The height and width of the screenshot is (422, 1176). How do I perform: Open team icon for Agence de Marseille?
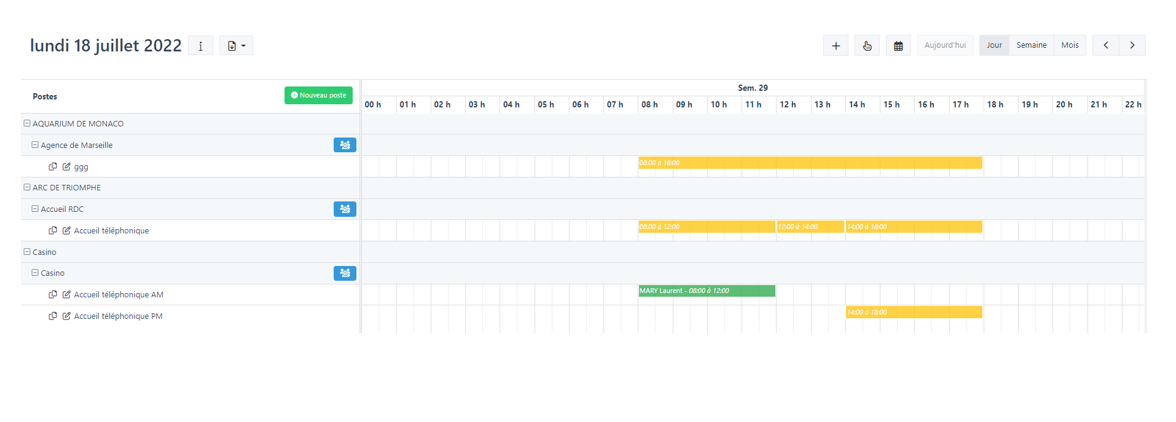click(345, 145)
